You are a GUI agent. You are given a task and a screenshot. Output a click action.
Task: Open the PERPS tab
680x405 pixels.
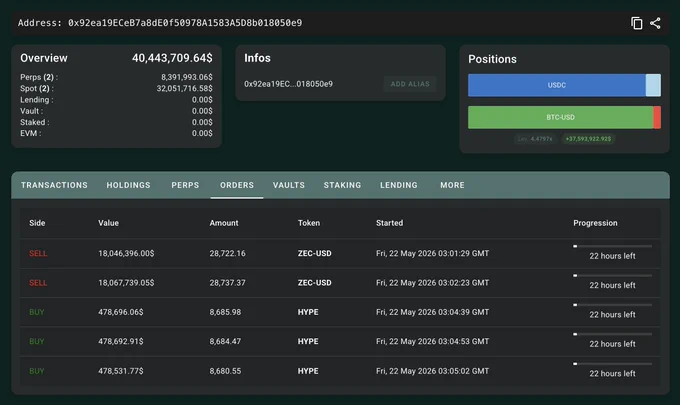(x=185, y=185)
